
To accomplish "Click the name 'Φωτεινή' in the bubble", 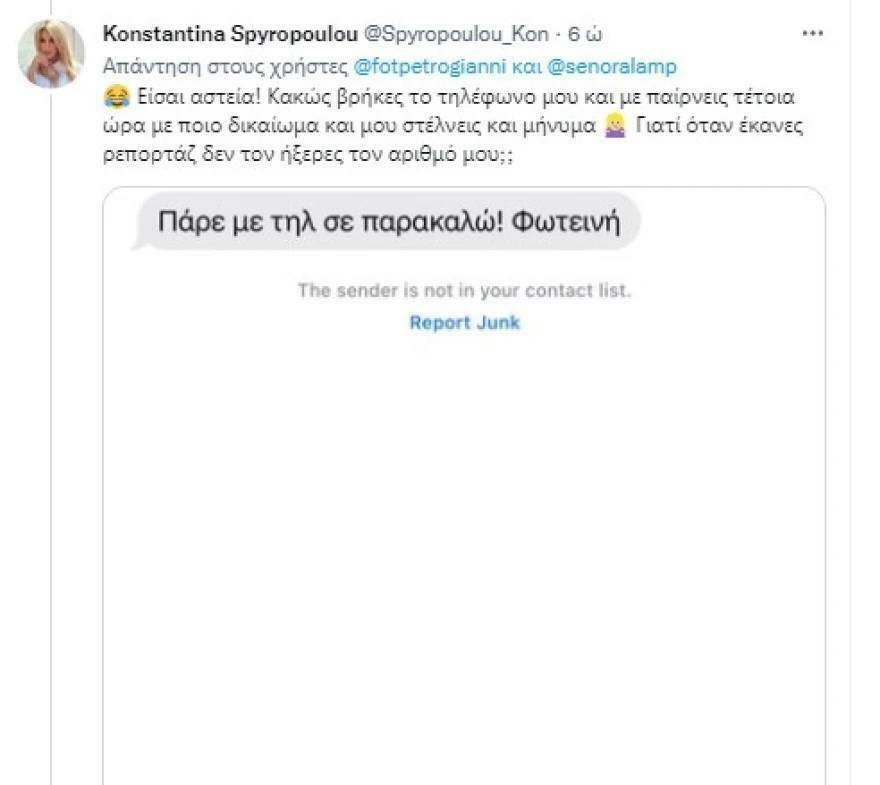I will point(566,222).
